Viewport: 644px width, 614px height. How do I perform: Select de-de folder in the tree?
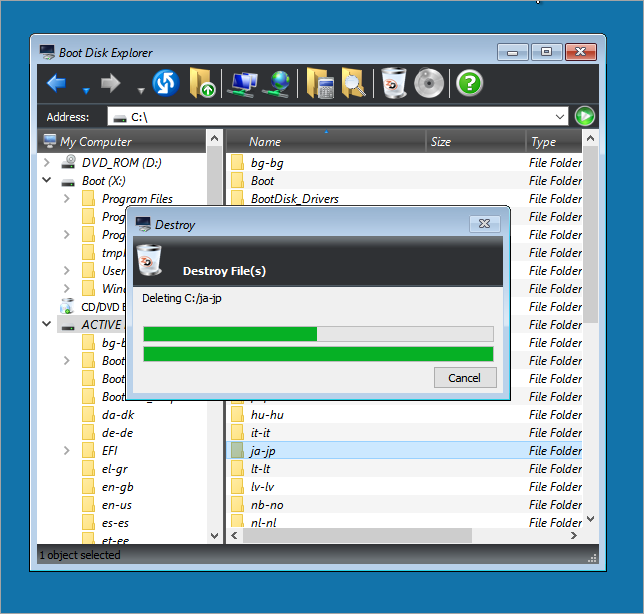(117, 433)
